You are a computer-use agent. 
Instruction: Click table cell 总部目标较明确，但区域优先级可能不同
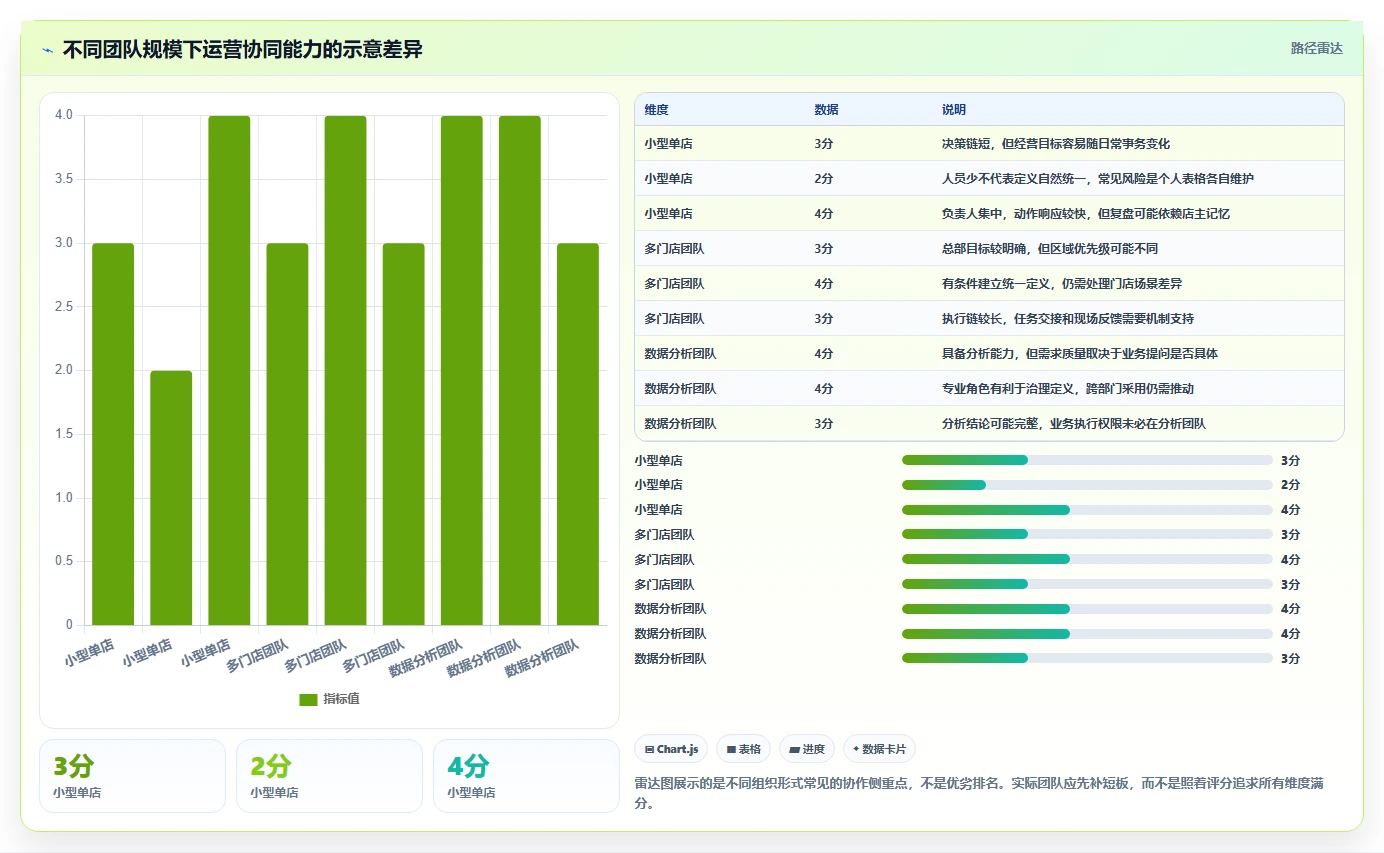(1050, 249)
